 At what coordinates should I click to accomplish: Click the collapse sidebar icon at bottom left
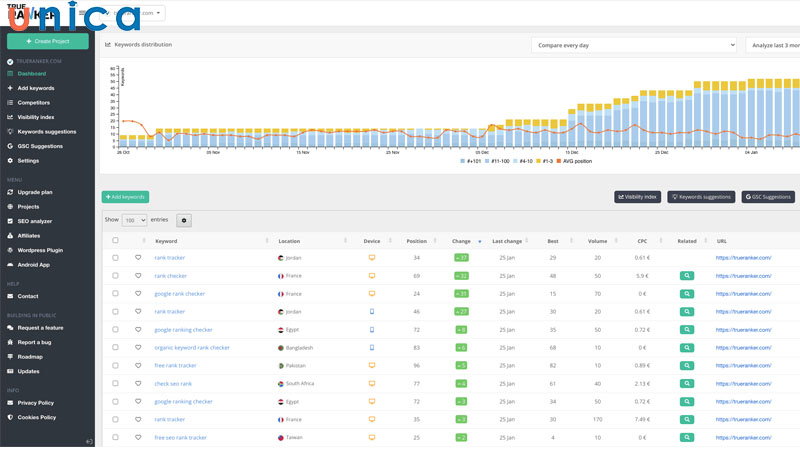pos(89,441)
